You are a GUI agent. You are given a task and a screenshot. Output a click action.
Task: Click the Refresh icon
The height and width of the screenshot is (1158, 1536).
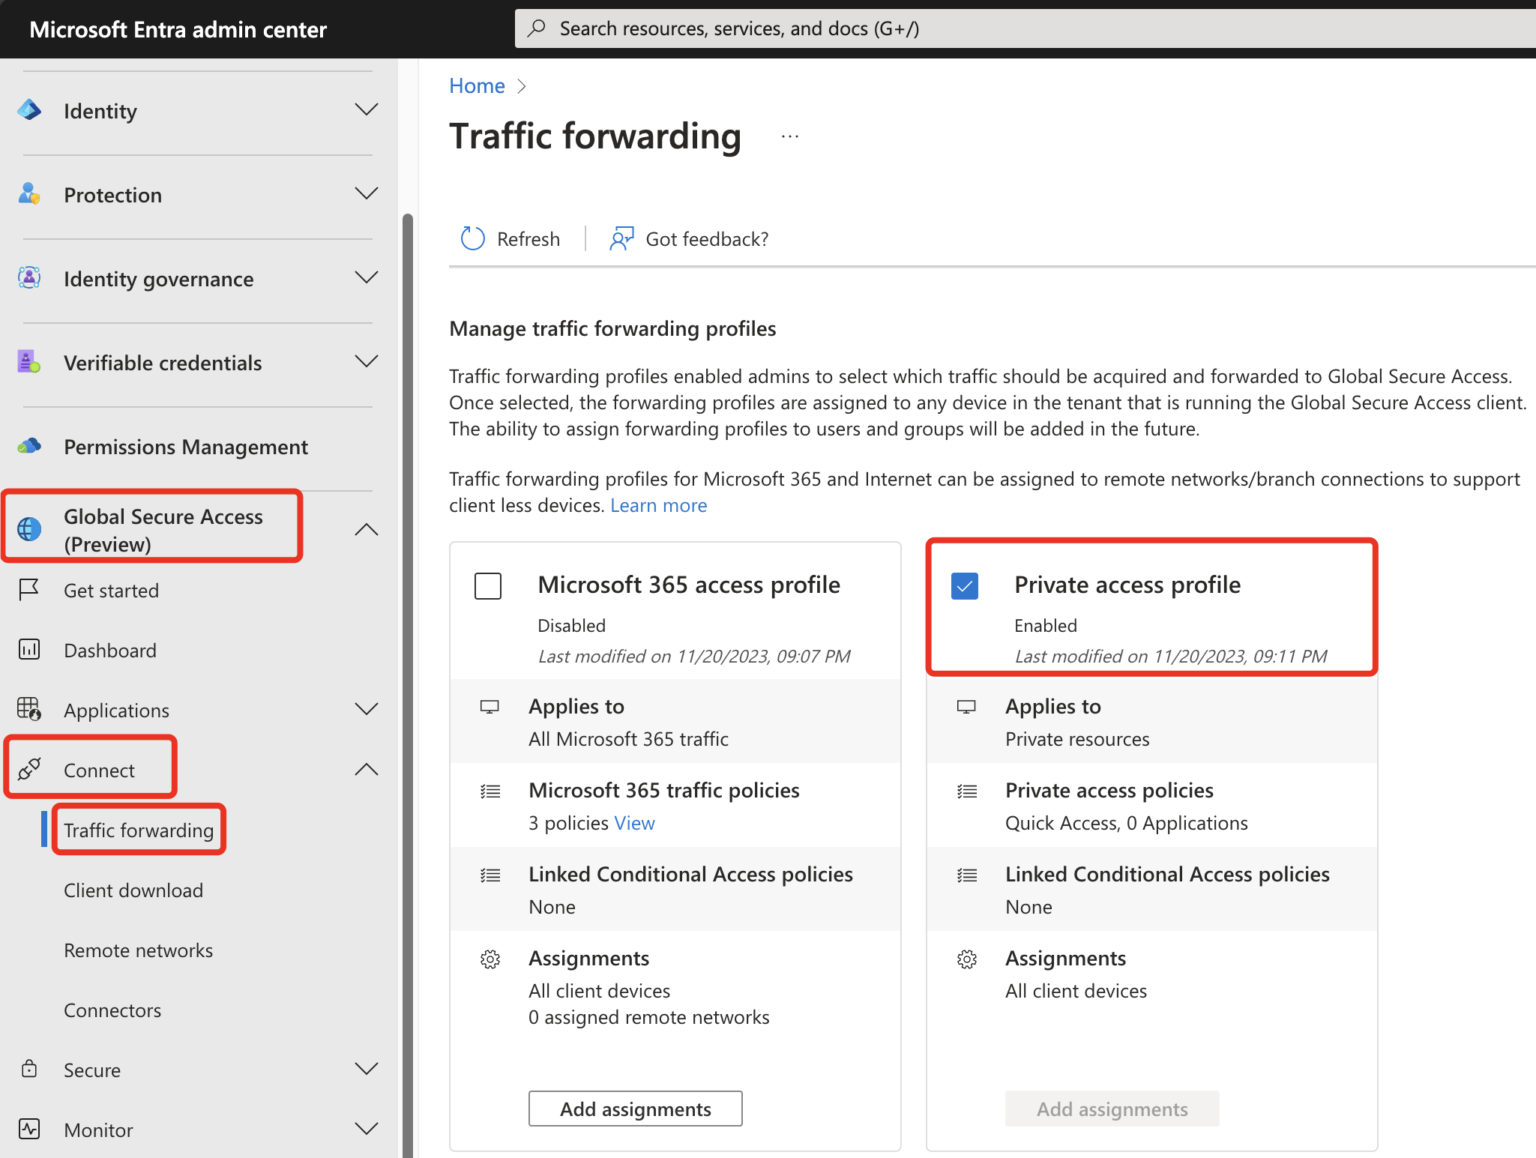[x=472, y=238]
